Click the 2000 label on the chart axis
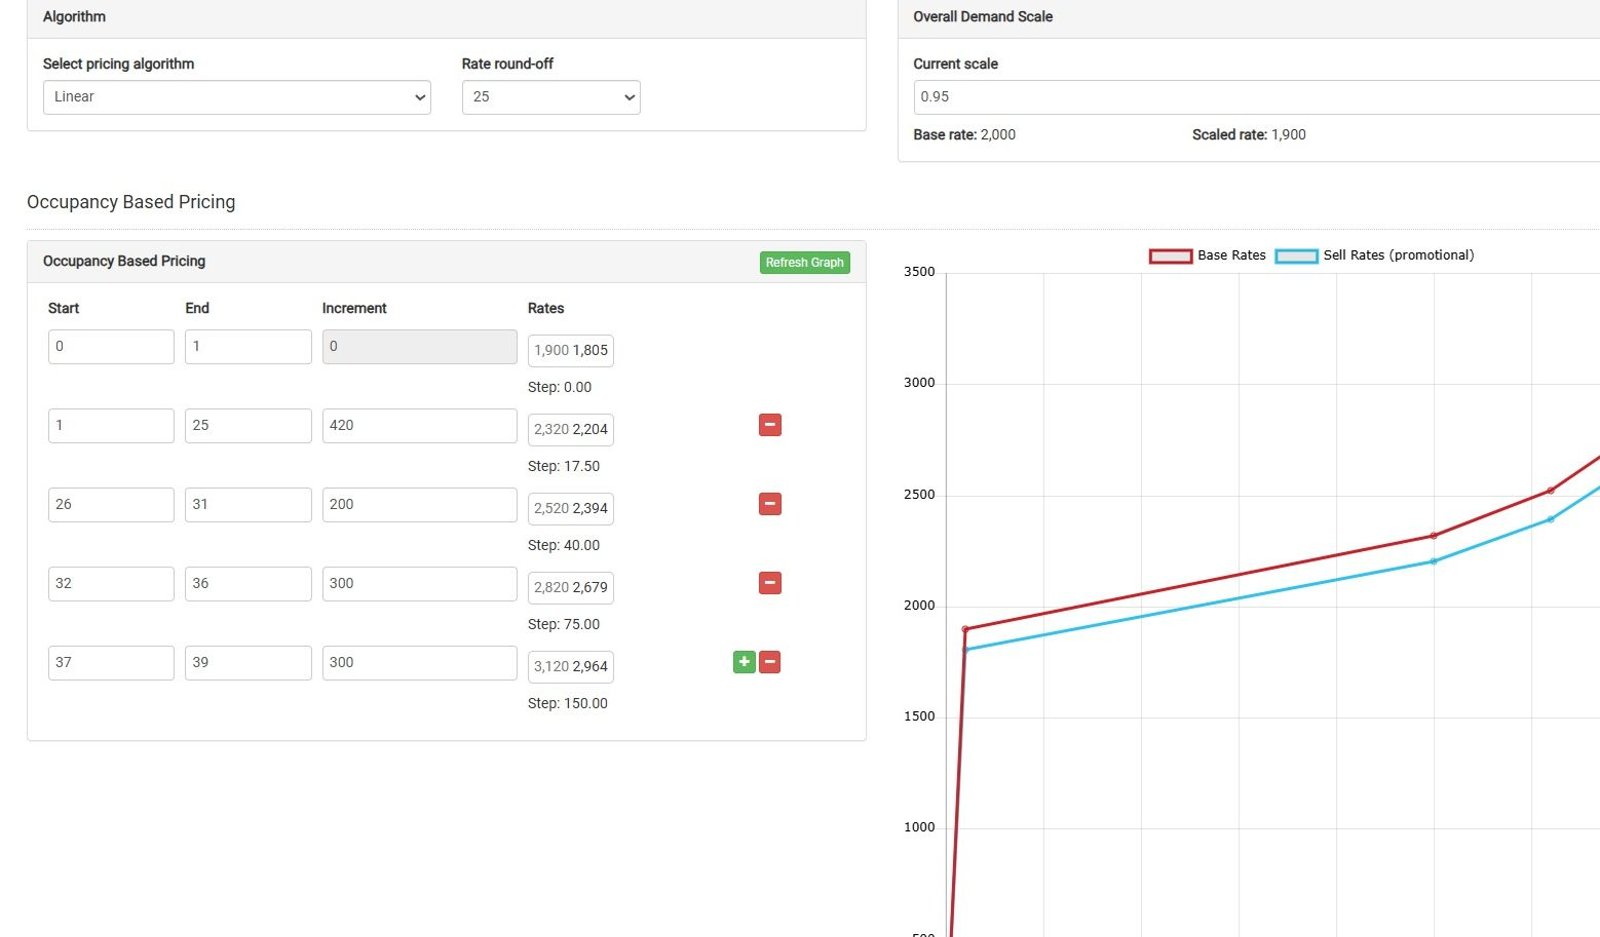The image size is (1600, 937). tap(919, 605)
